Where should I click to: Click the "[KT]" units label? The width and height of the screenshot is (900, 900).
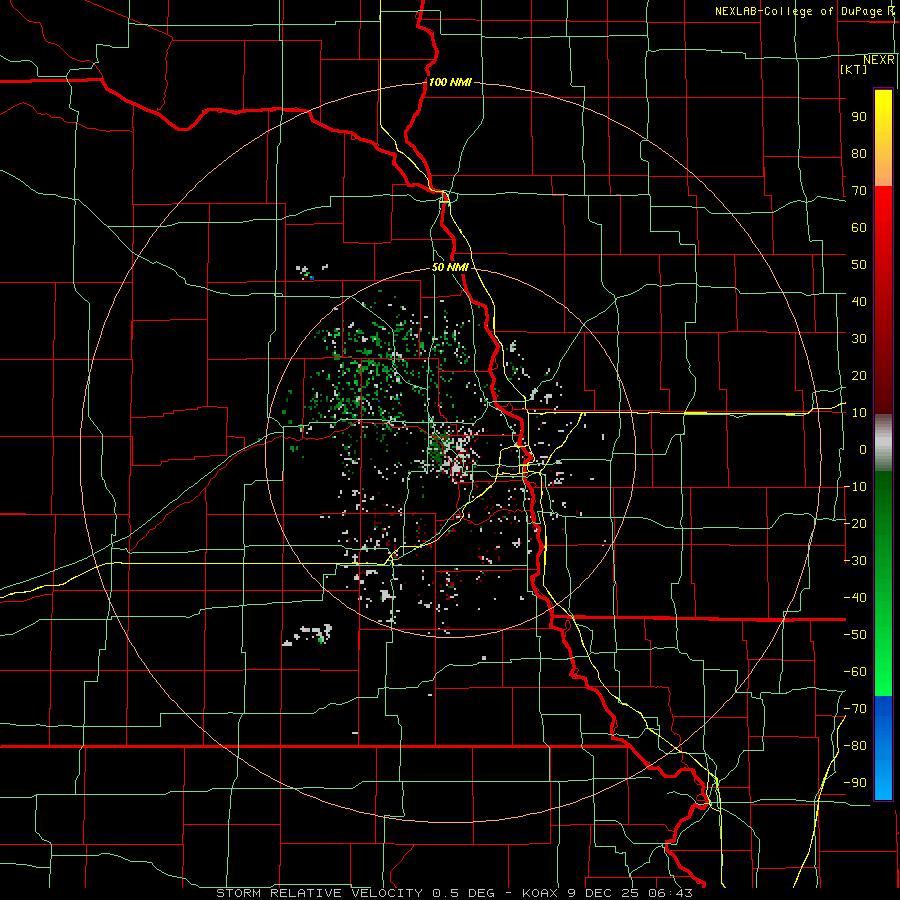854,69
